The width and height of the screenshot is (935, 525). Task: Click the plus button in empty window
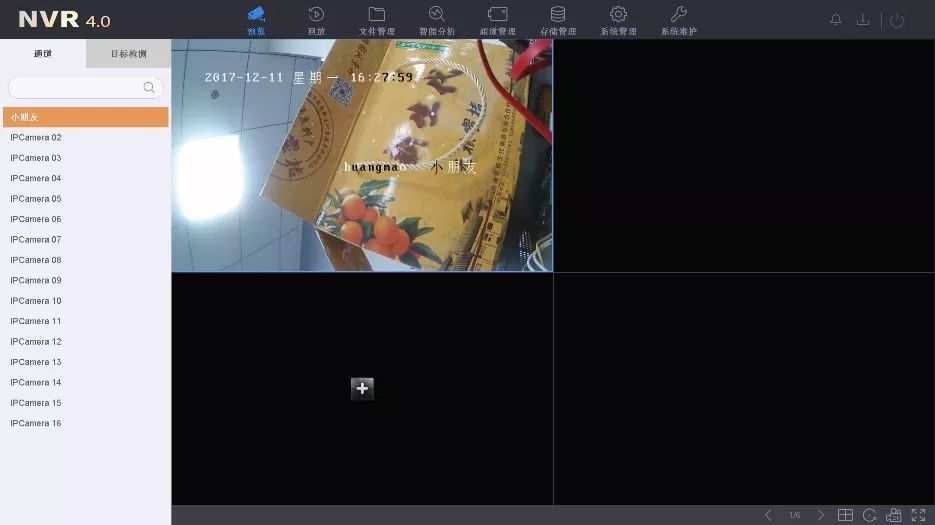pyautogui.click(x=362, y=388)
